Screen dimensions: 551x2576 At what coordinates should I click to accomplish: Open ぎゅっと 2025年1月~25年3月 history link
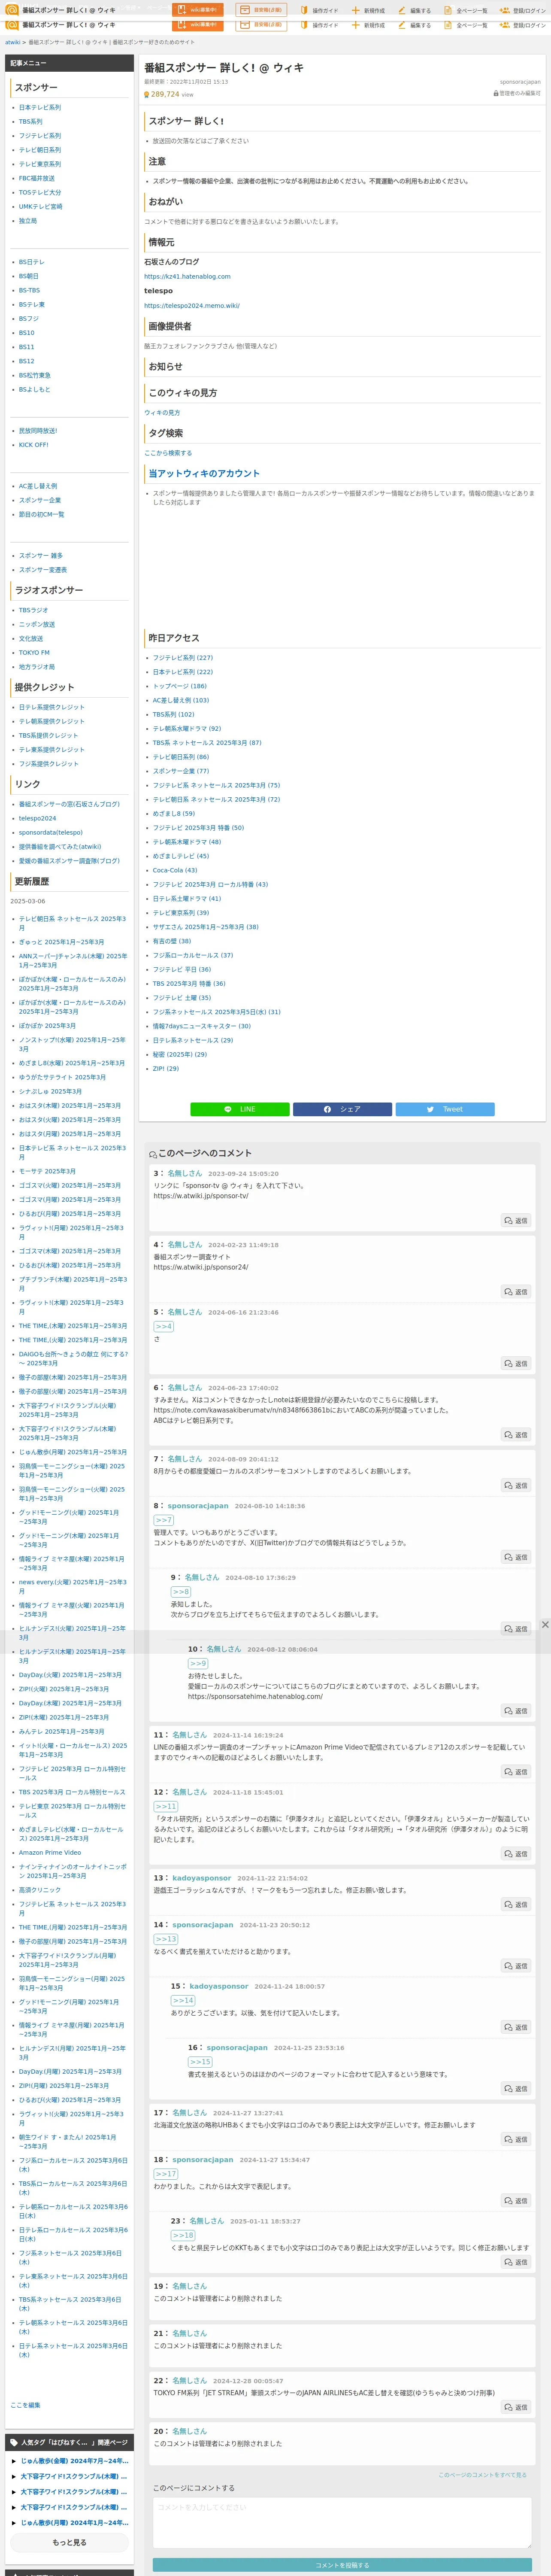pyautogui.click(x=61, y=942)
